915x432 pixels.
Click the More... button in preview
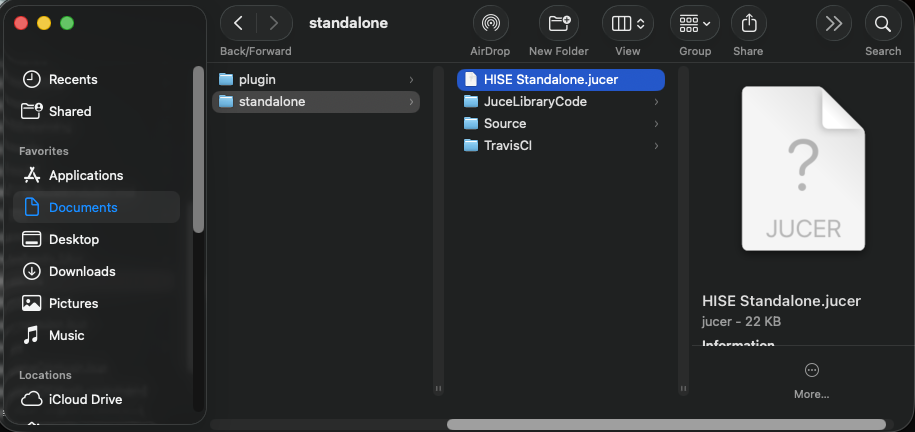(x=812, y=381)
